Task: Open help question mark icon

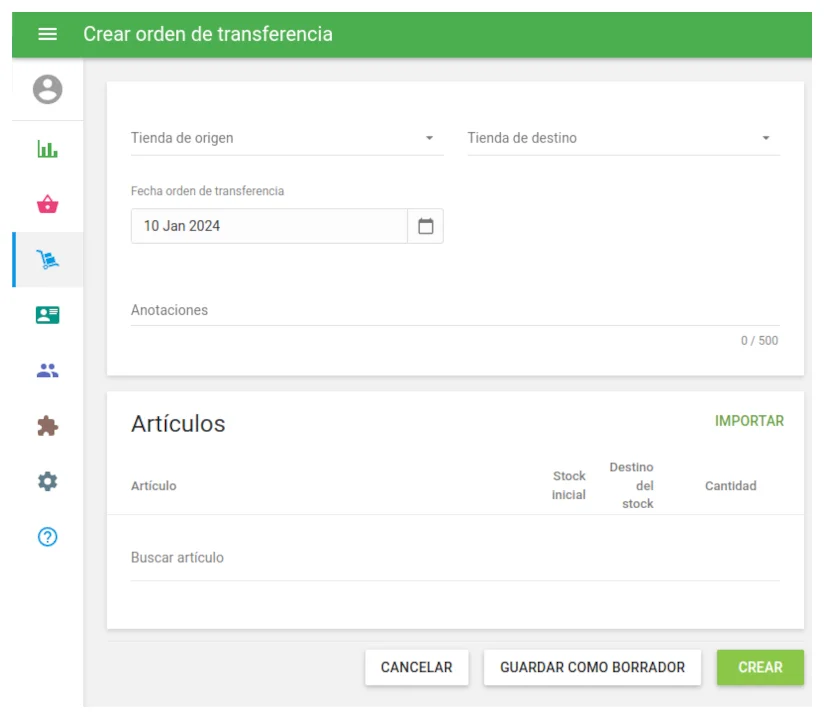Action: click(x=47, y=537)
